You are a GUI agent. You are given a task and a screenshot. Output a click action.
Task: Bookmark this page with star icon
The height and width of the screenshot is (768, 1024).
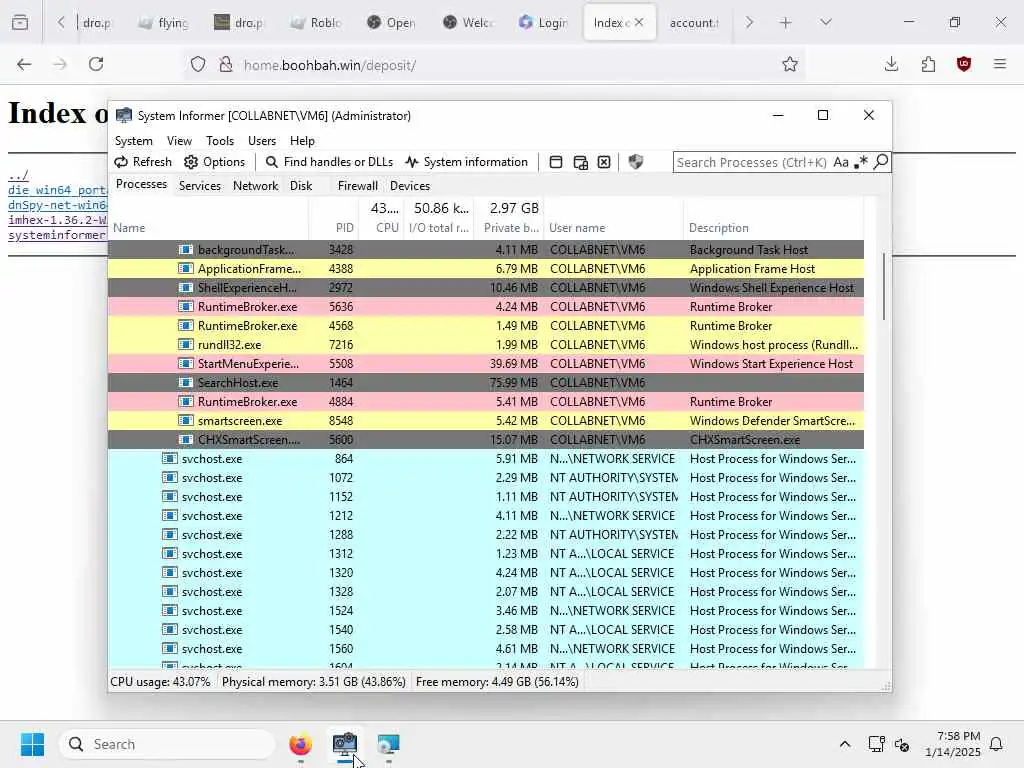pyautogui.click(x=790, y=64)
